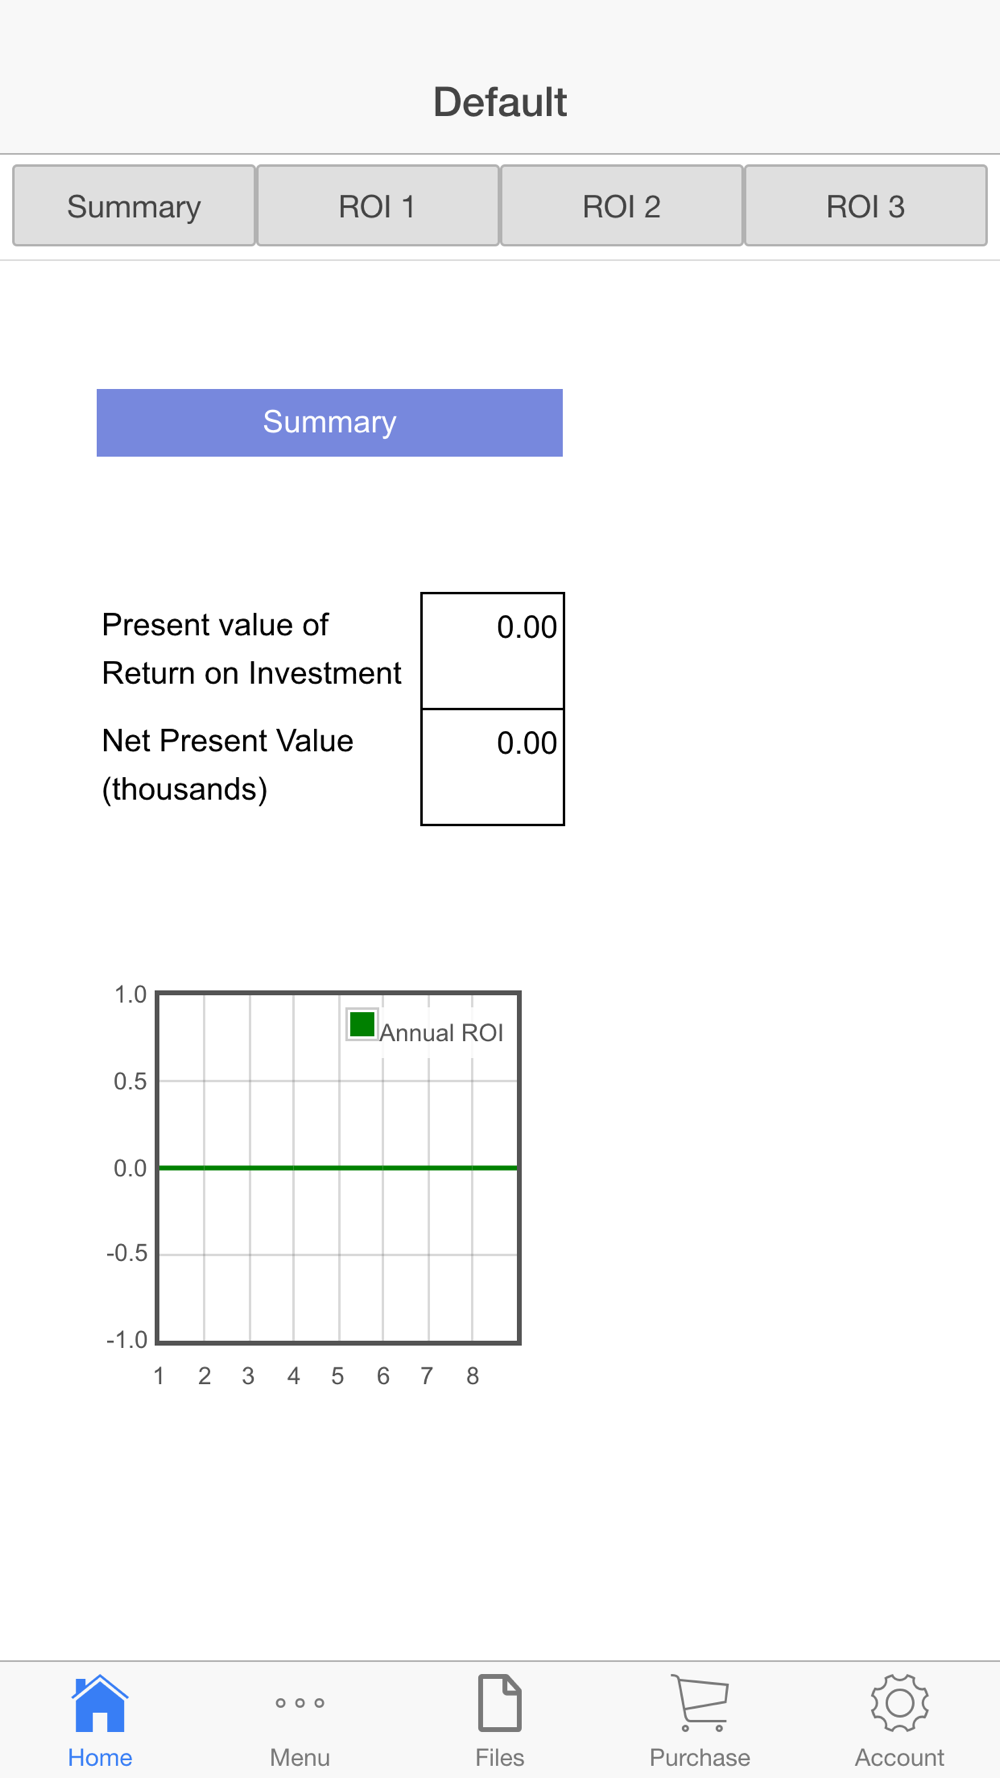Select the Net Present Value field
This screenshot has width=1000, height=1778.
(493, 767)
